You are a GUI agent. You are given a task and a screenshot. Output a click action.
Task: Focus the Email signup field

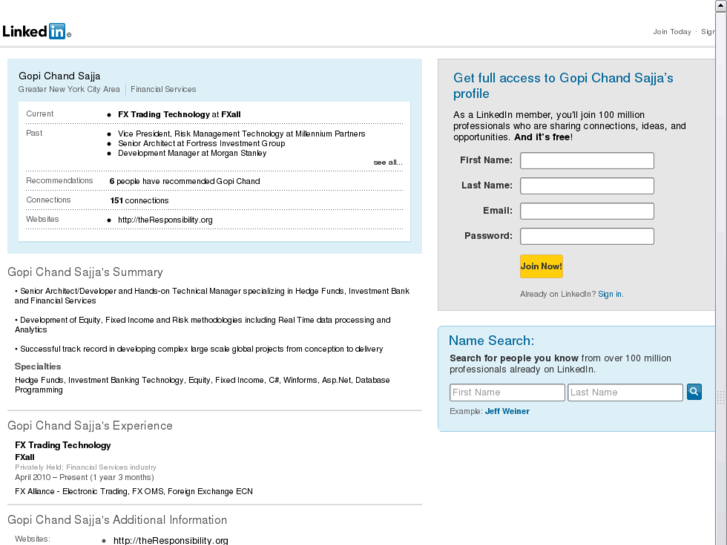tap(587, 211)
